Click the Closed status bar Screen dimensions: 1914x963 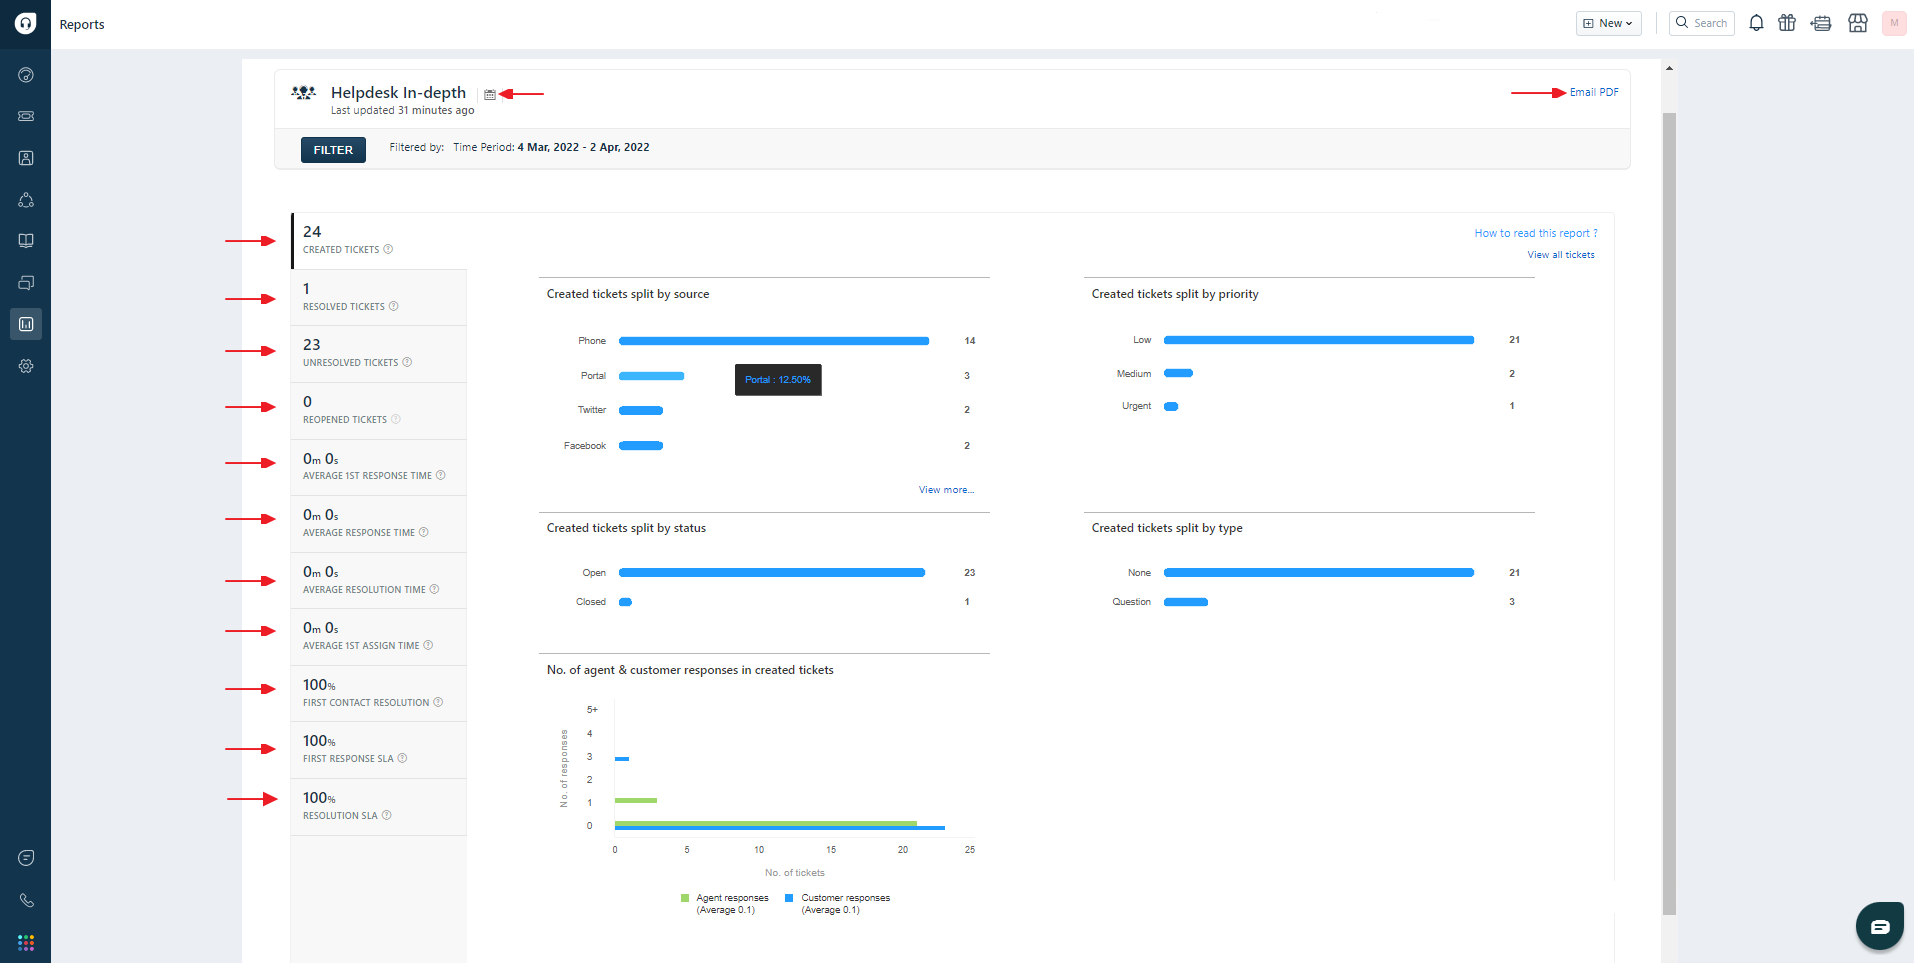[626, 602]
